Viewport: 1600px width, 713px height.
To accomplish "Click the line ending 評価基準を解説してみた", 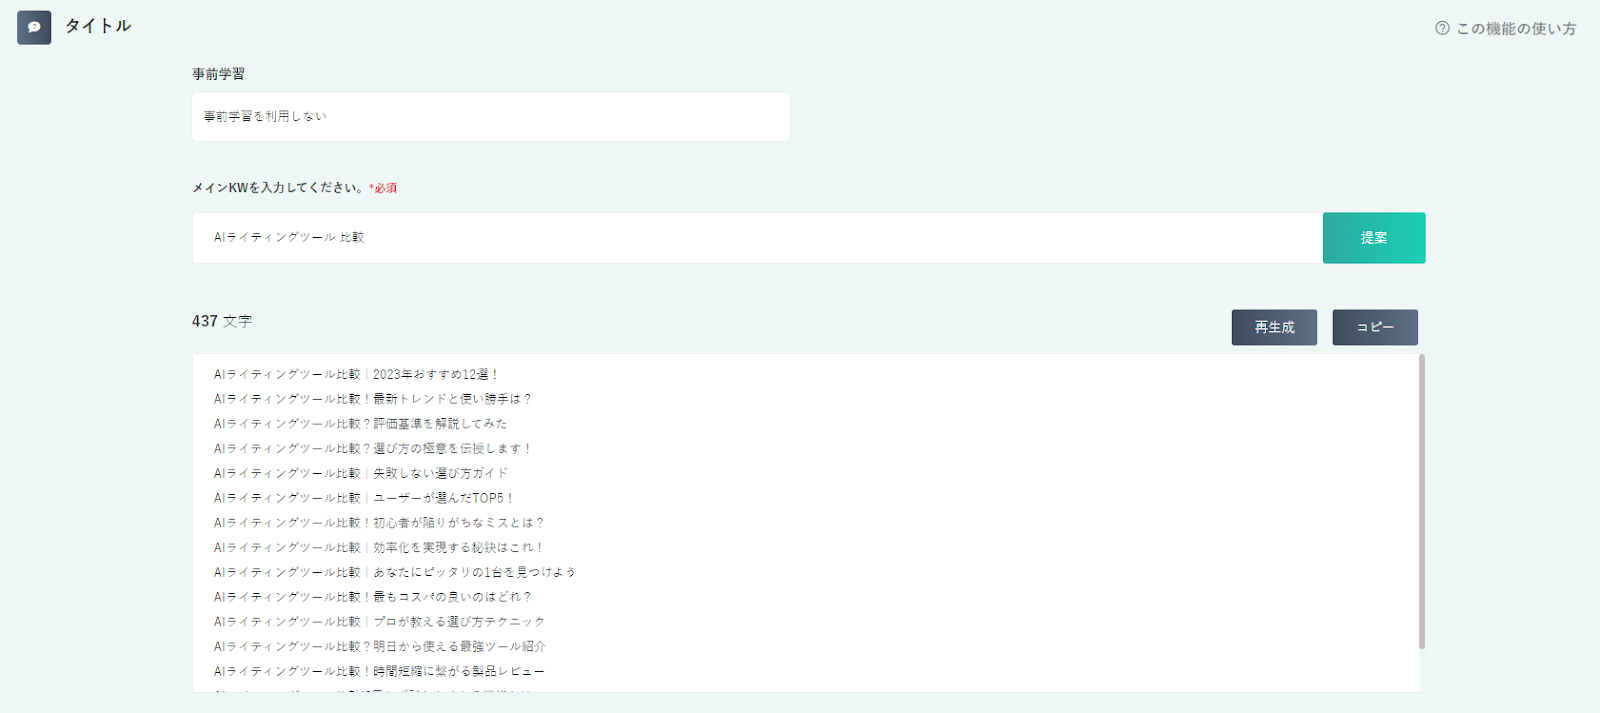I will [360, 424].
